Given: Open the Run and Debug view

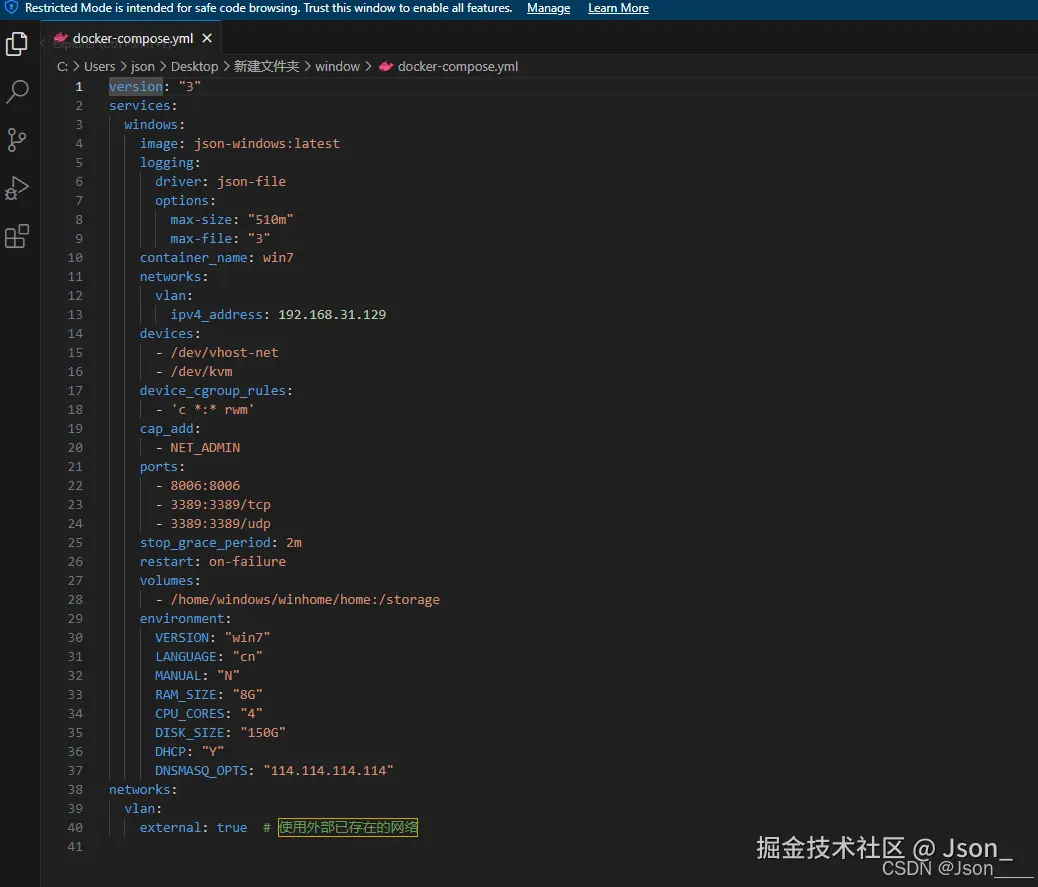Looking at the screenshot, I should (x=17, y=188).
